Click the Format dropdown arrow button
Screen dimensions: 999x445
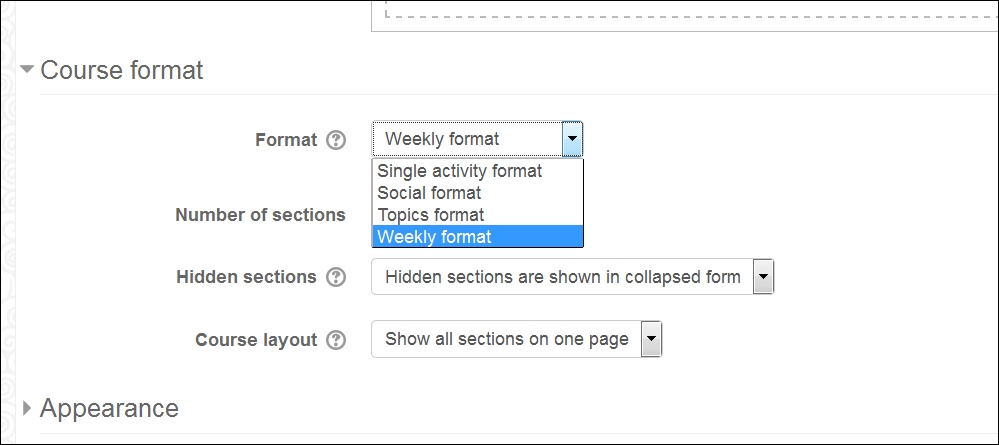pyautogui.click(x=571, y=139)
